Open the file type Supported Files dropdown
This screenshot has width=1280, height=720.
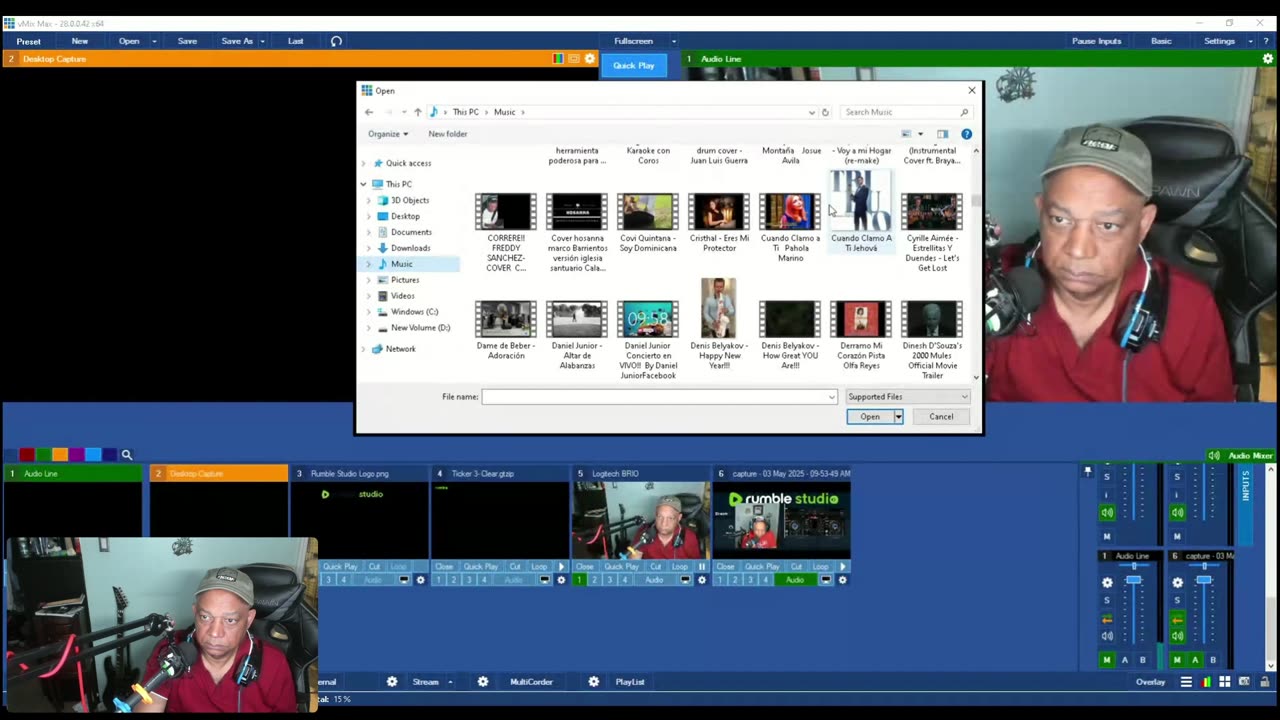[x=908, y=397]
